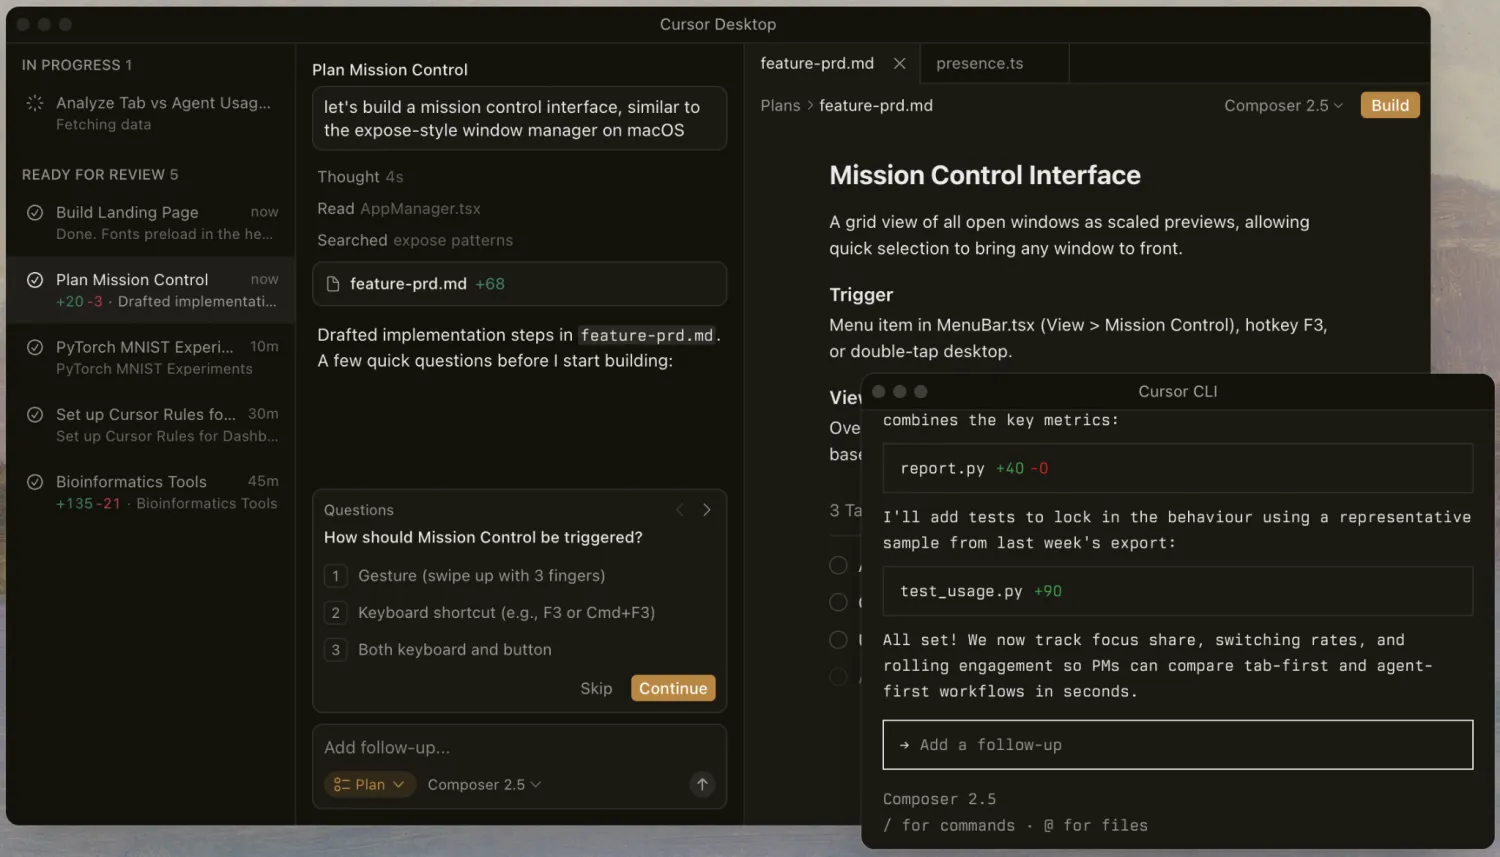Screen dimensions: 1500x857
Task: Click the Plan mode list icon
Action: tap(342, 785)
